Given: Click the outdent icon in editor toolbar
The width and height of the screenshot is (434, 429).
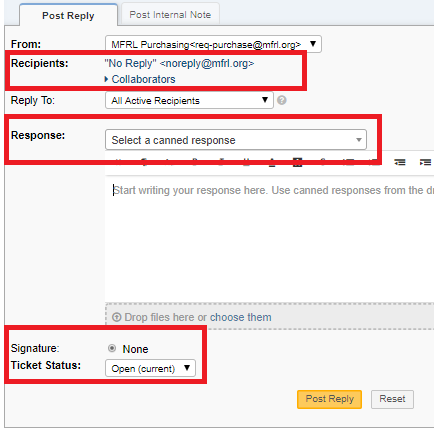Looking at the screenshot, I should coord(400,162).
